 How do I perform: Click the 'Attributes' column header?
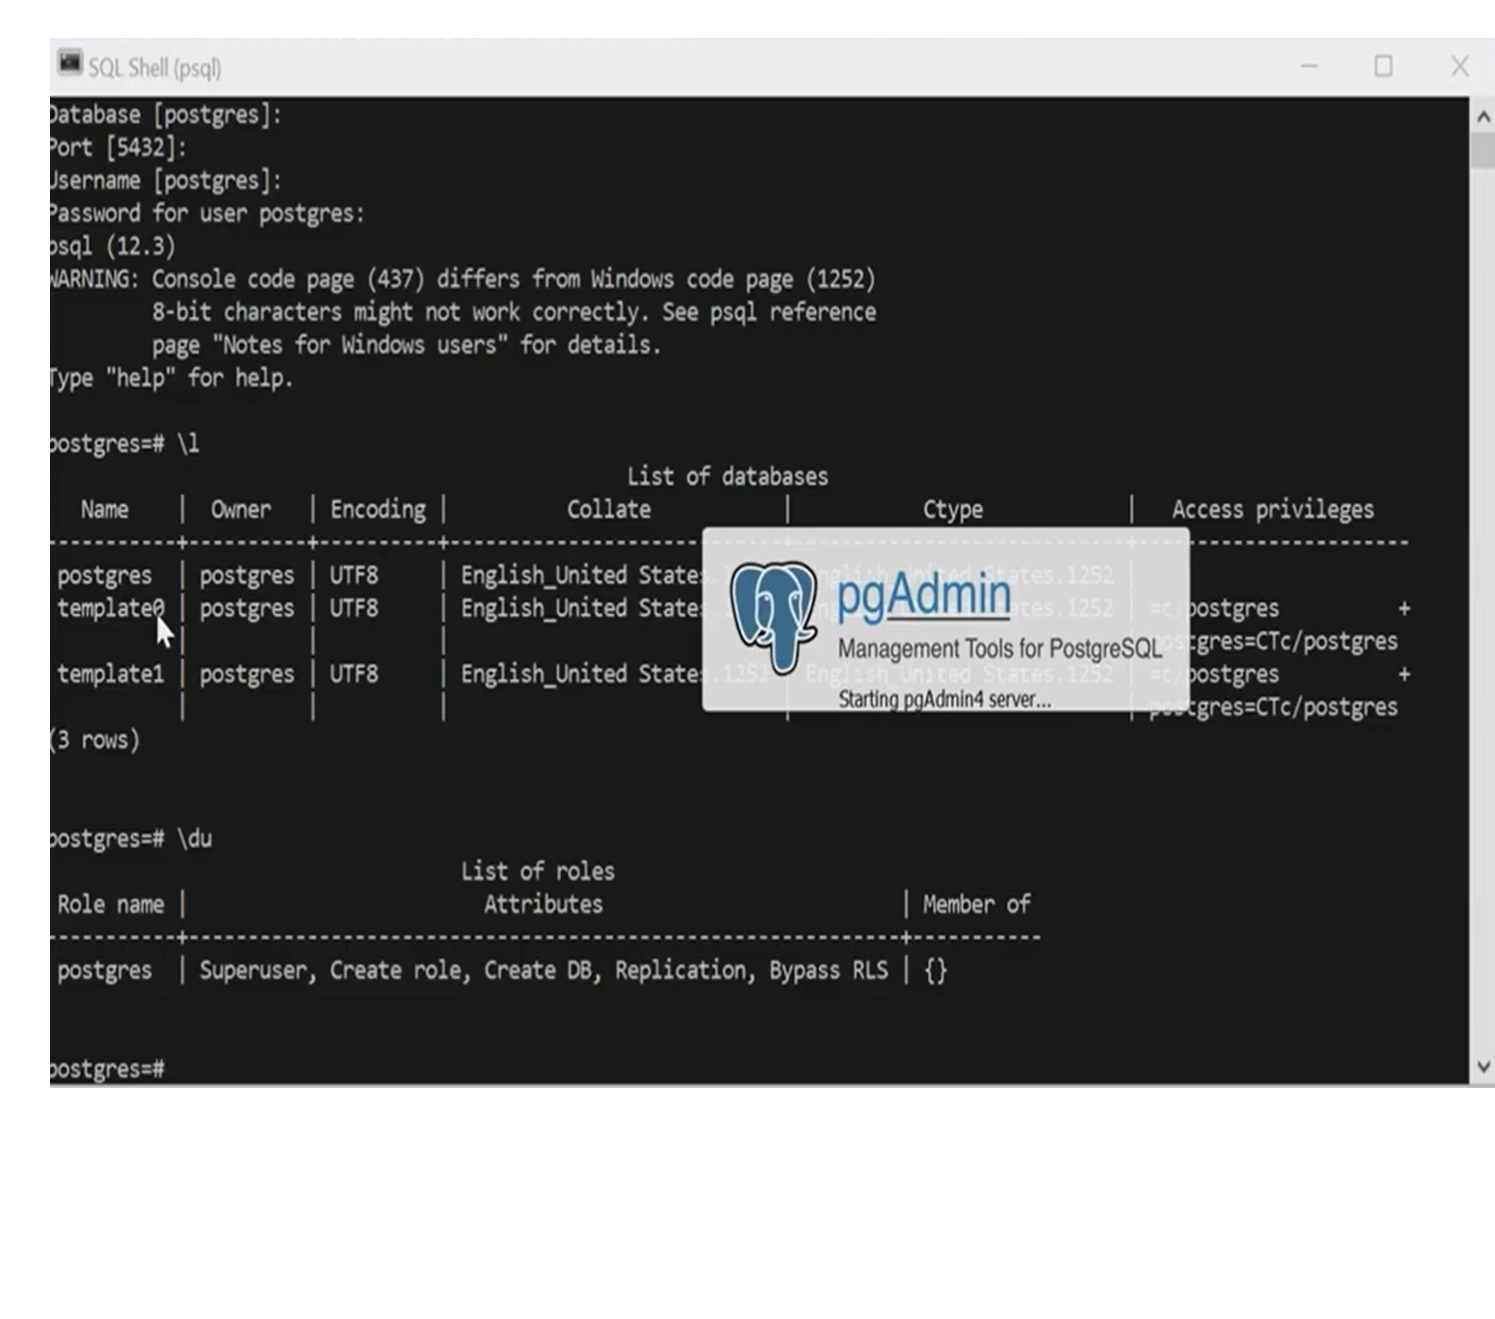(x=543, y=904)
